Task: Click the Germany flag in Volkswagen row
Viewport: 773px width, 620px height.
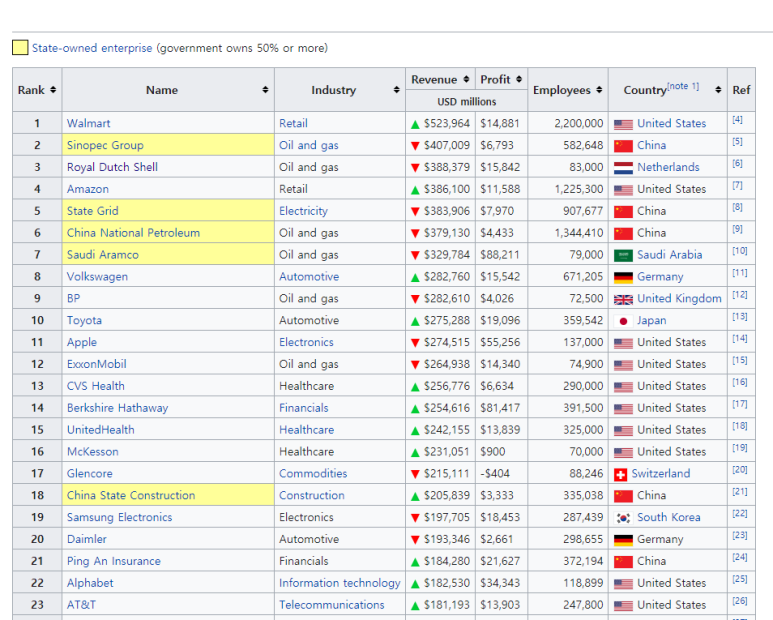Action: pos(623,277)
